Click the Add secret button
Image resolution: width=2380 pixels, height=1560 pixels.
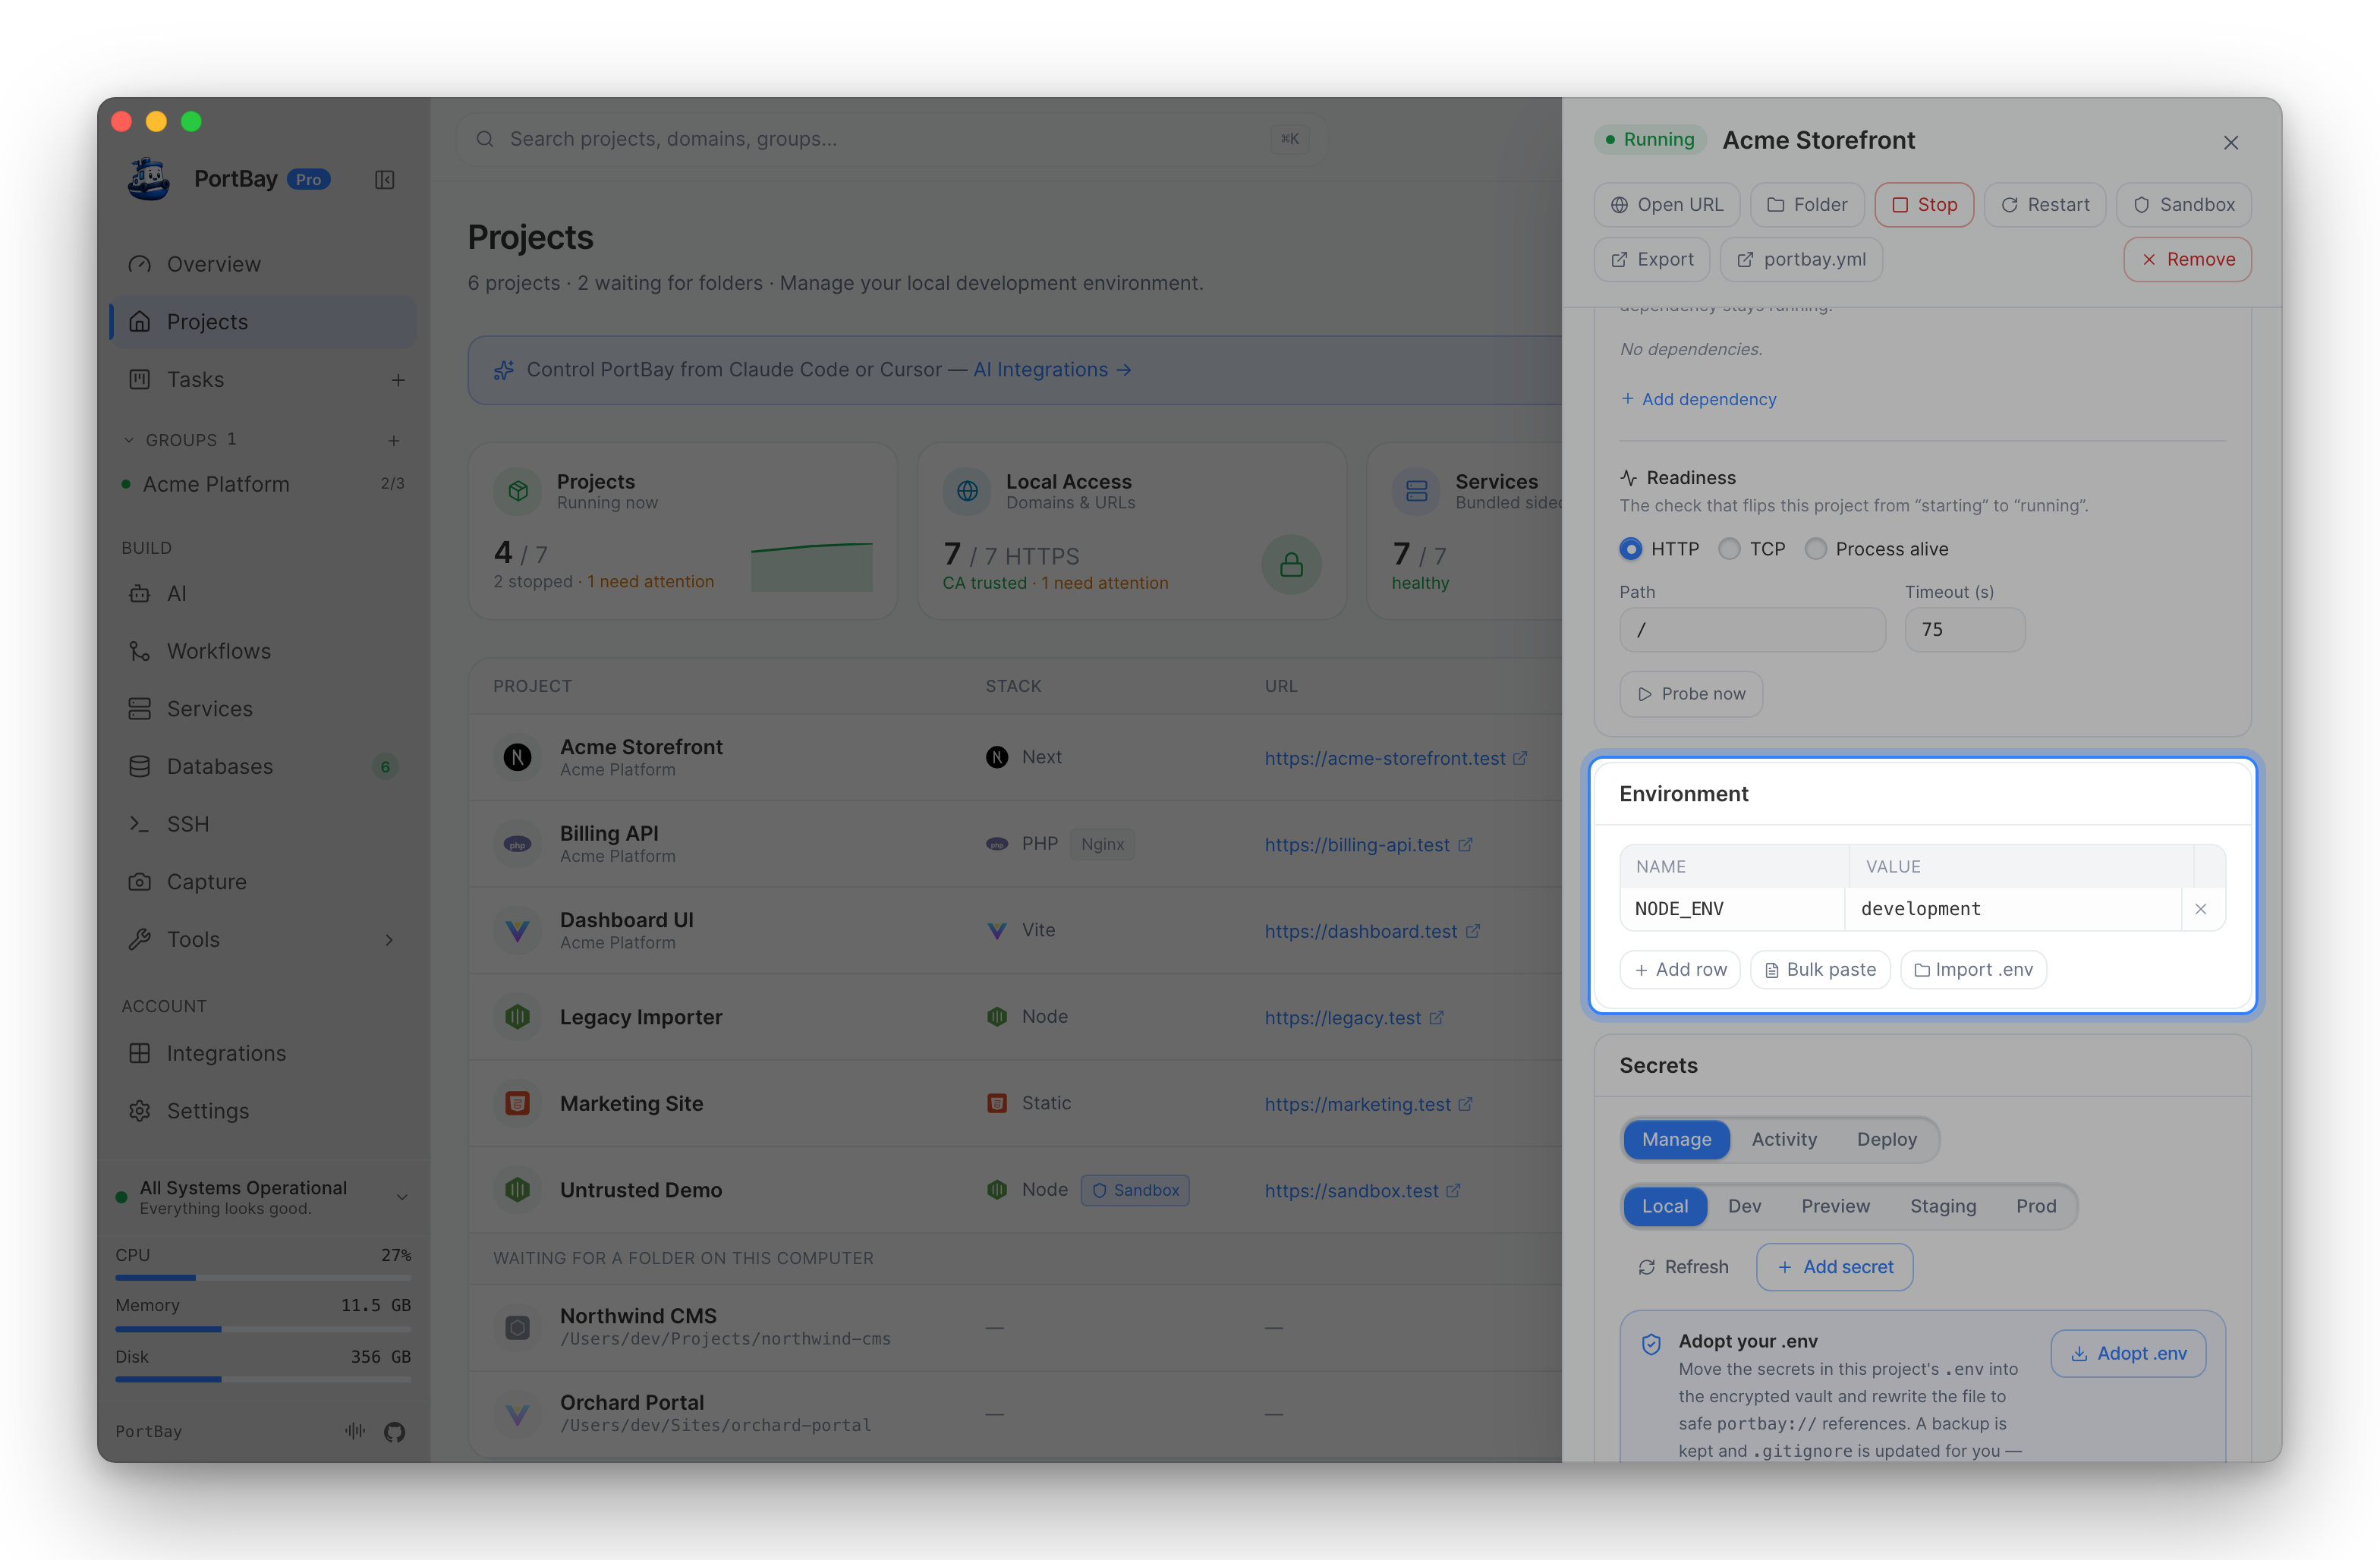tap(1834, 1267)
